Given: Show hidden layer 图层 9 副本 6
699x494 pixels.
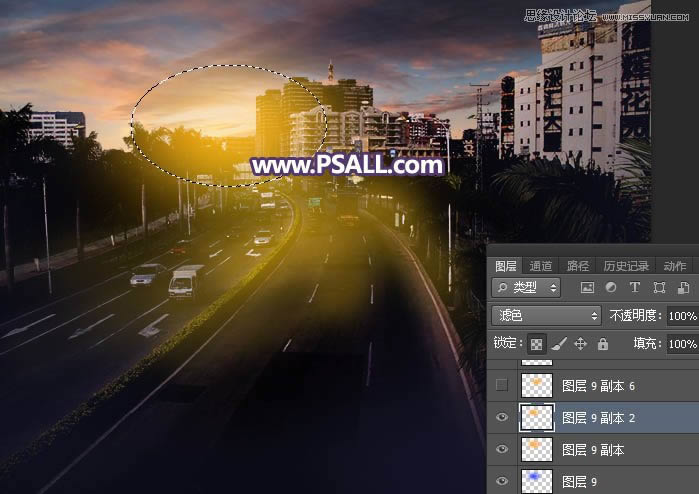Looking at the screenshot, I should point(502,385).
